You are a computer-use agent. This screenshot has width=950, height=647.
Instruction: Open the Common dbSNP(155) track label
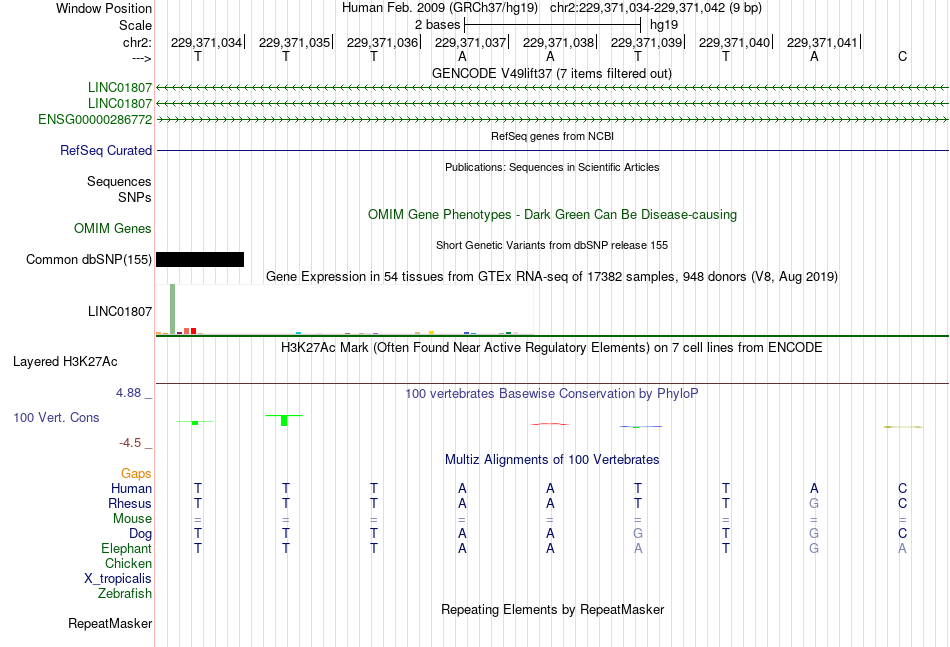(88, 259)
